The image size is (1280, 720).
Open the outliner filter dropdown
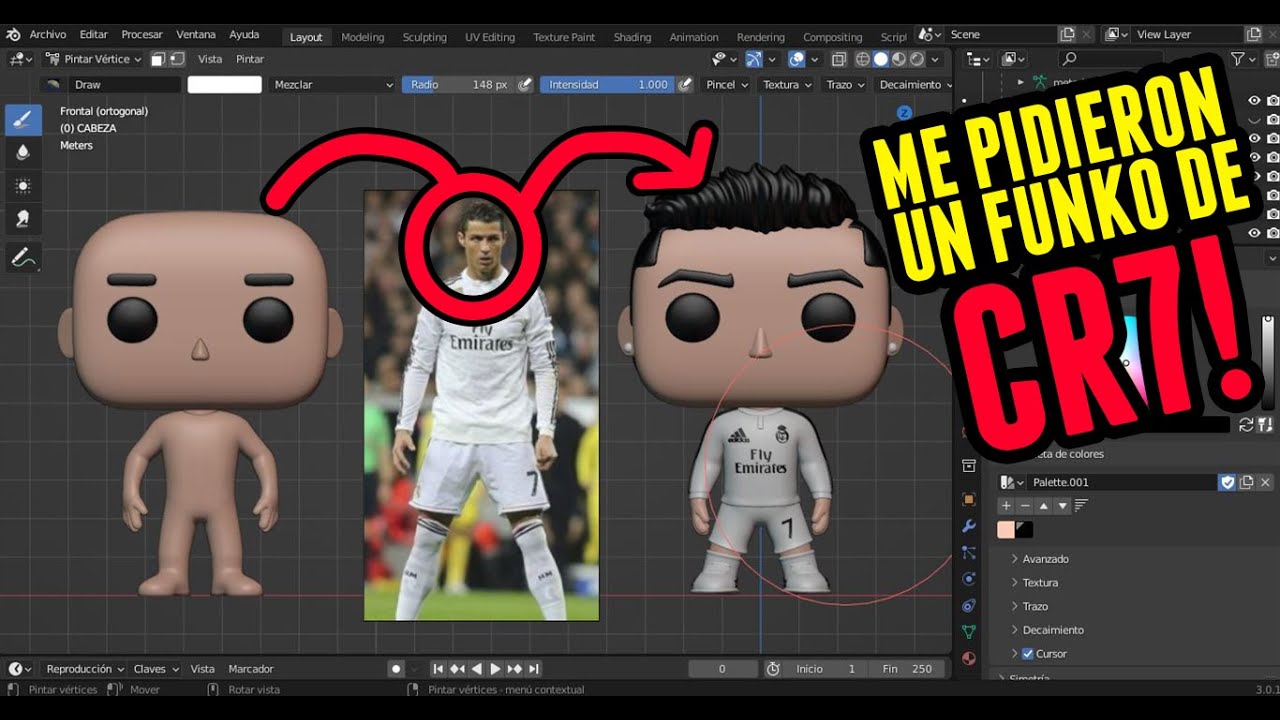tap(1243, 59)
